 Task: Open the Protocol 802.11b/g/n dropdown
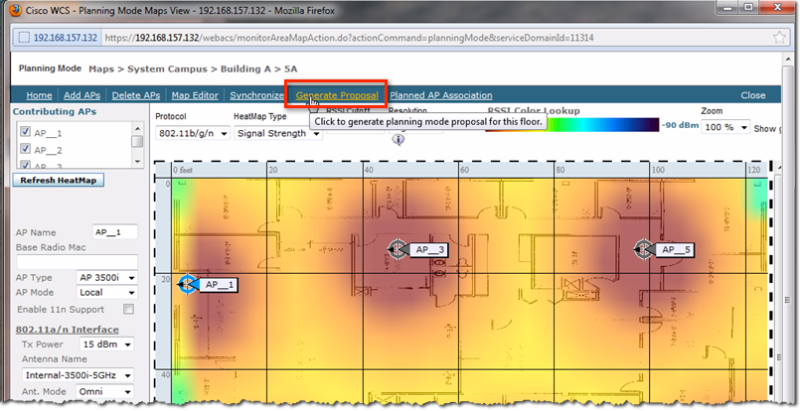[192, 134]
